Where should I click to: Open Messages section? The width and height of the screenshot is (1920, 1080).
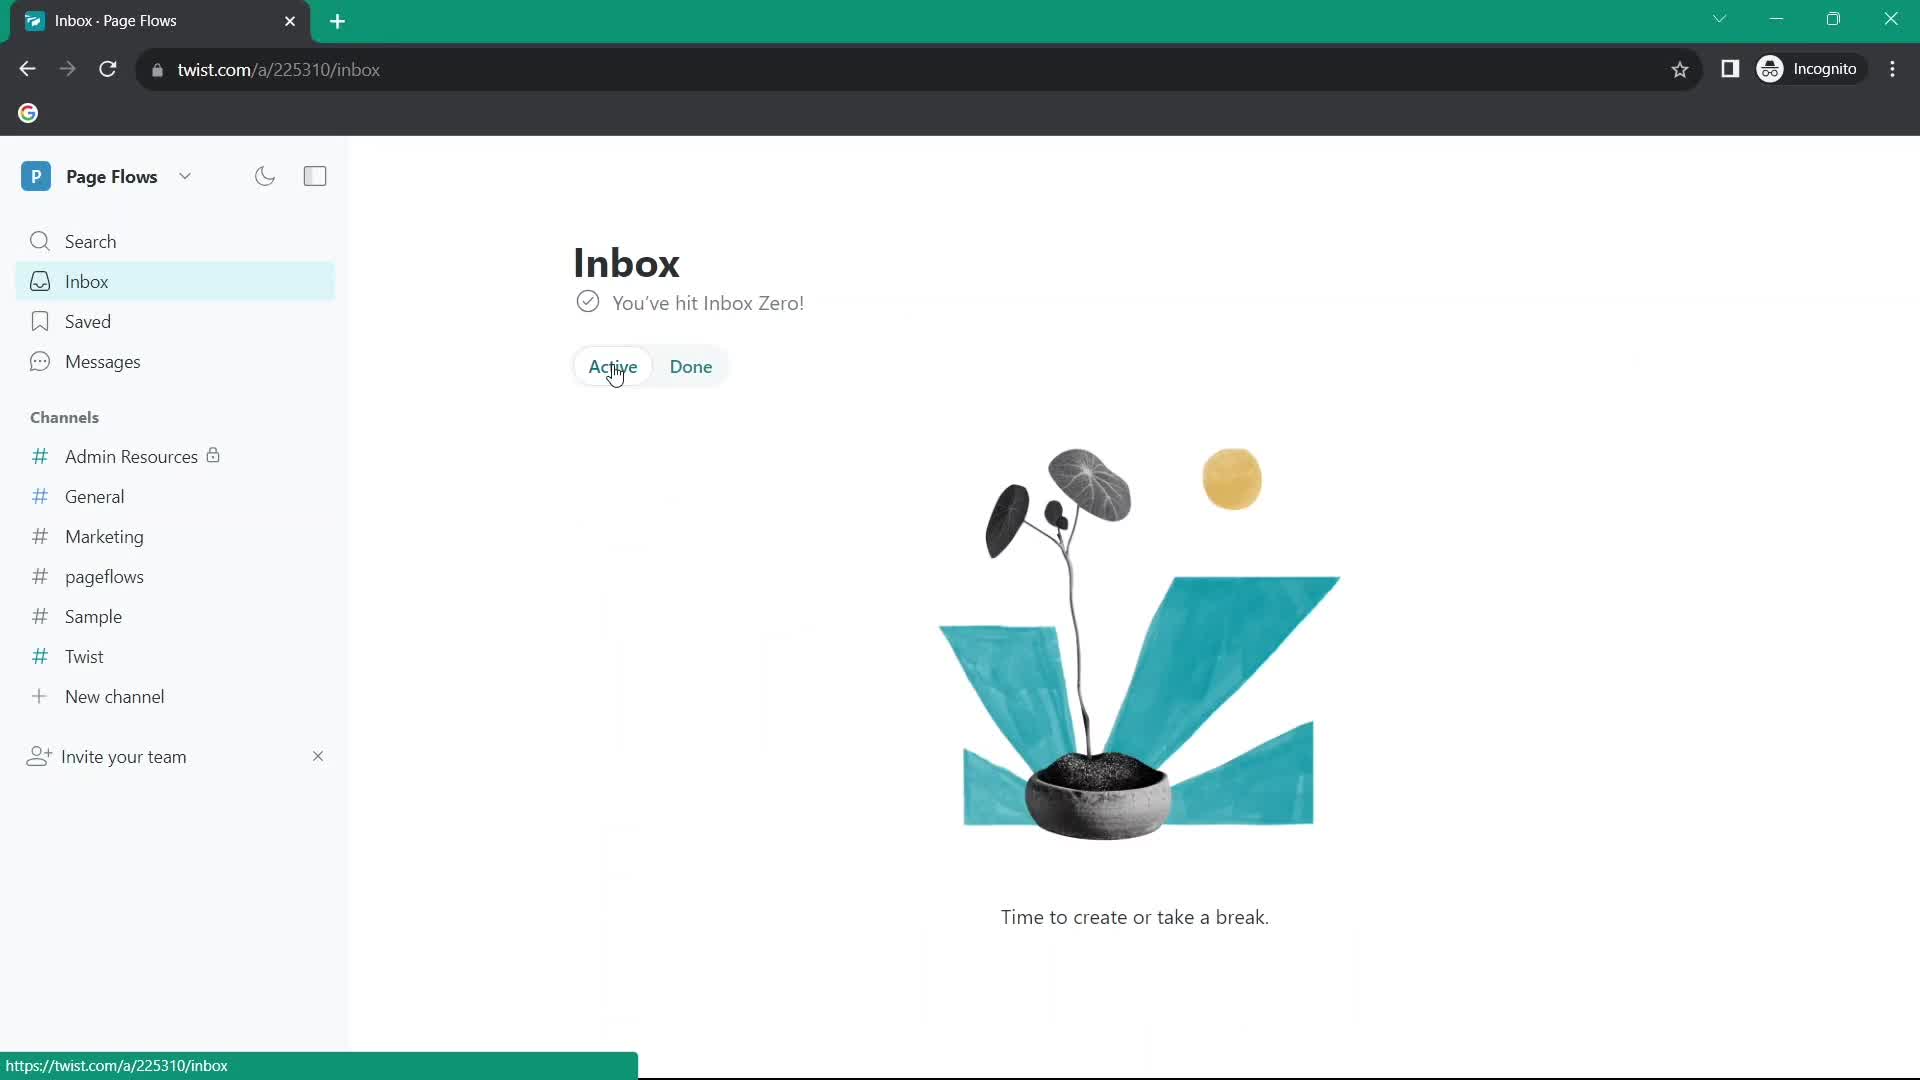[x=102, y=360]
